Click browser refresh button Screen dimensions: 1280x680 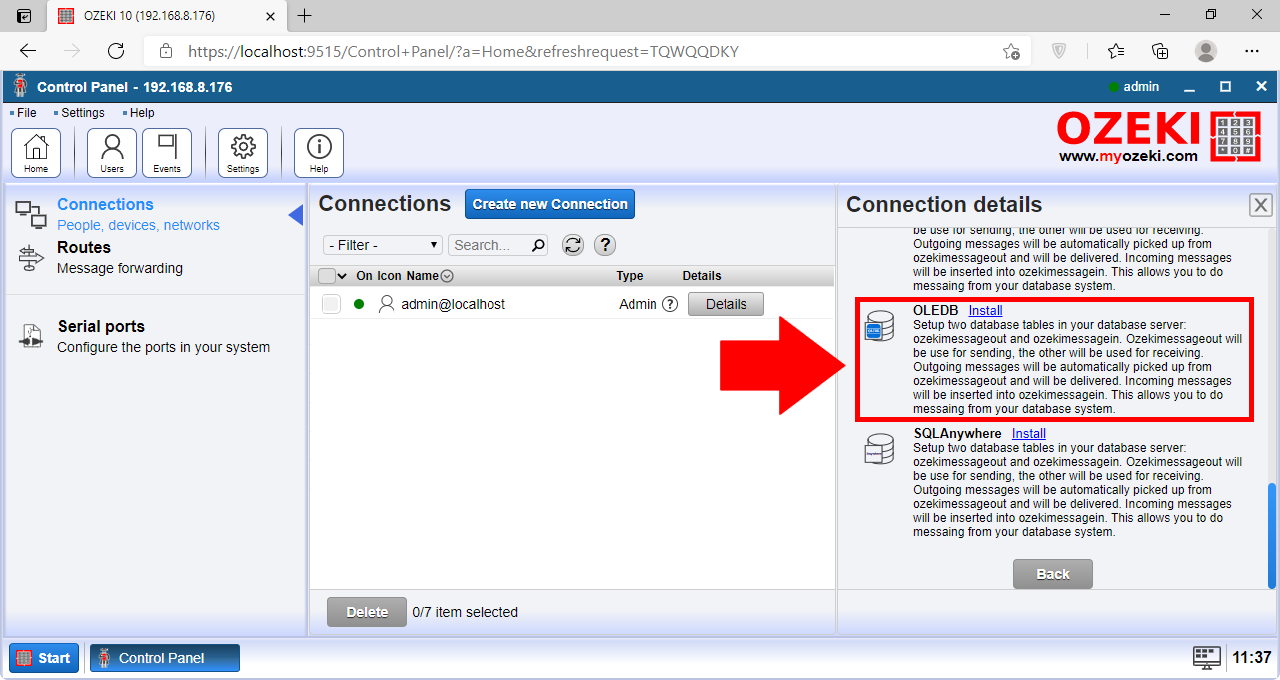[116, 51]
